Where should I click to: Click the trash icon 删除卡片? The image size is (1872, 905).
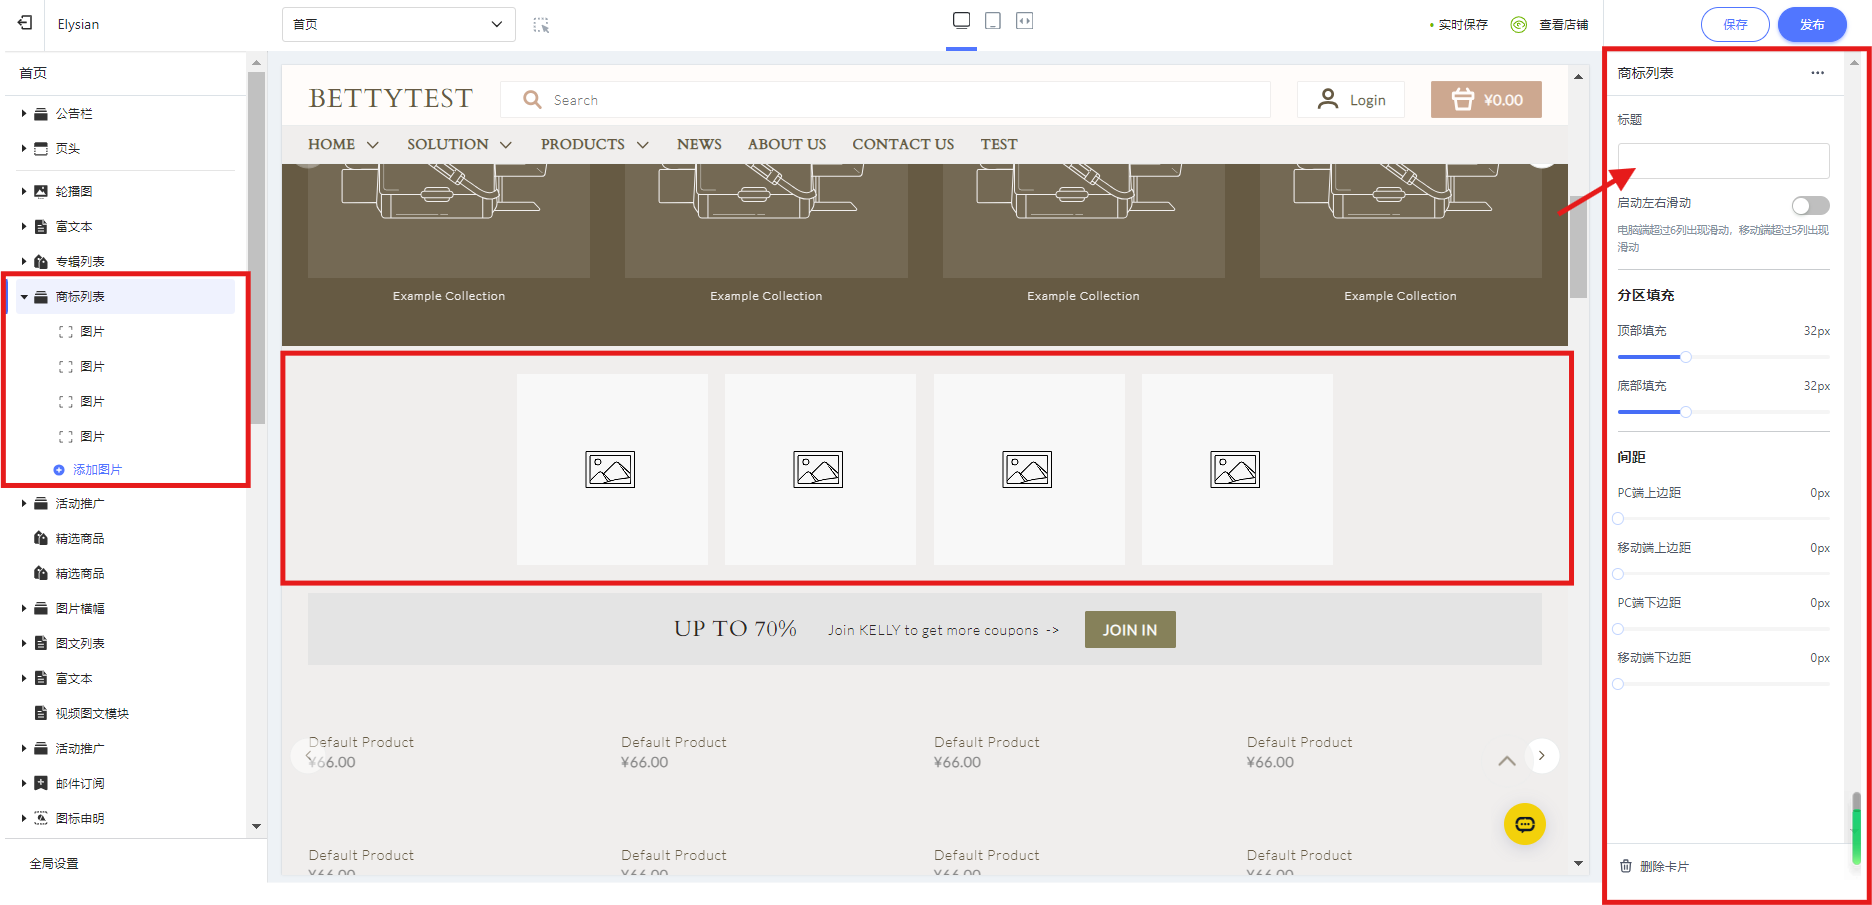tap(1626, 866)
